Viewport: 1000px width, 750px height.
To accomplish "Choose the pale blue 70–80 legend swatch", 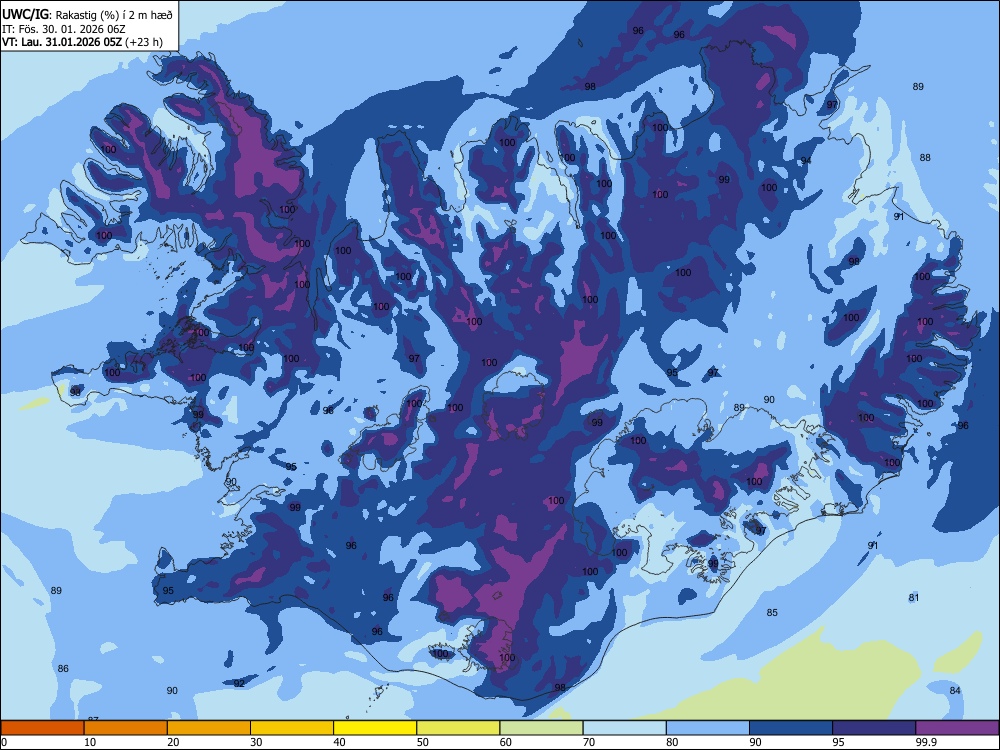I will pyautogui.click(x=624, y=728).
